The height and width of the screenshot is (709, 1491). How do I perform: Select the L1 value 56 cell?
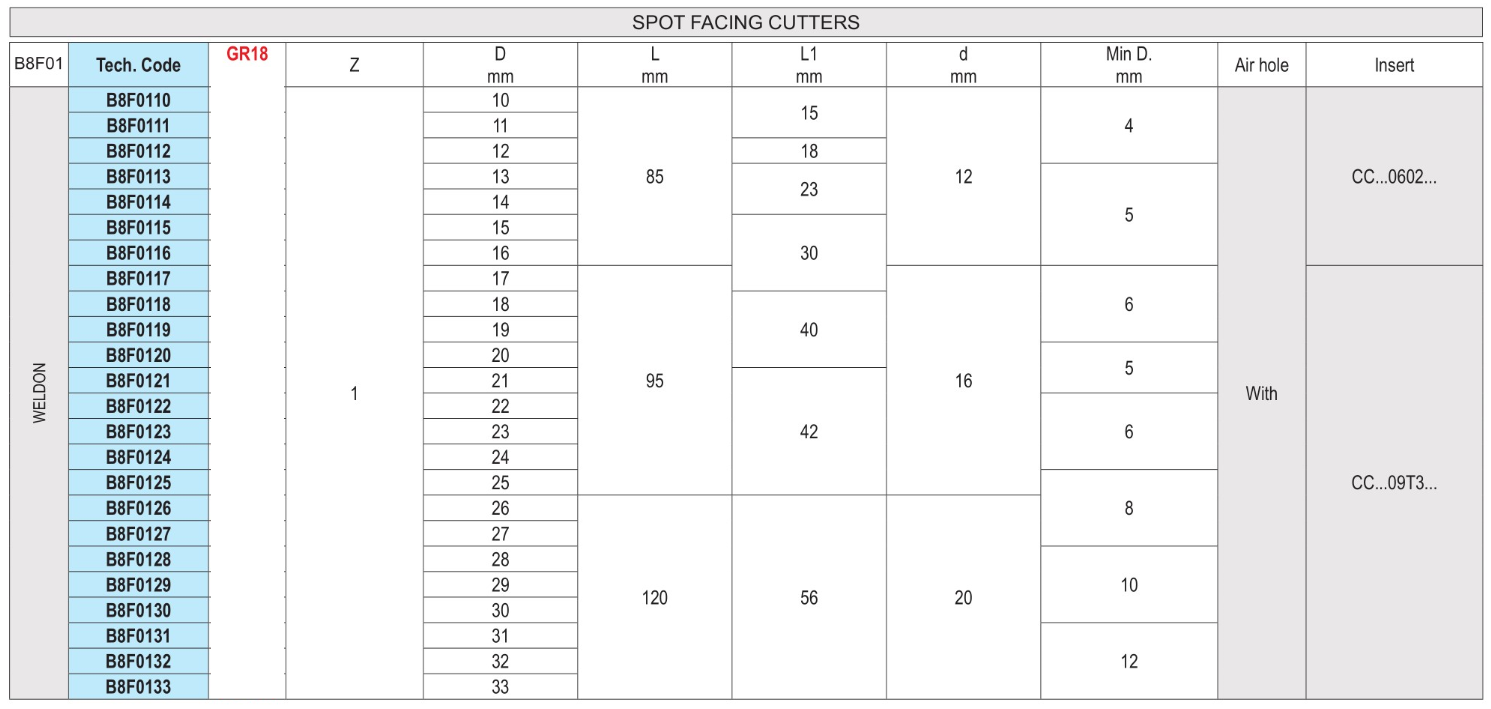pyautogui.click(x=808, y=598)
